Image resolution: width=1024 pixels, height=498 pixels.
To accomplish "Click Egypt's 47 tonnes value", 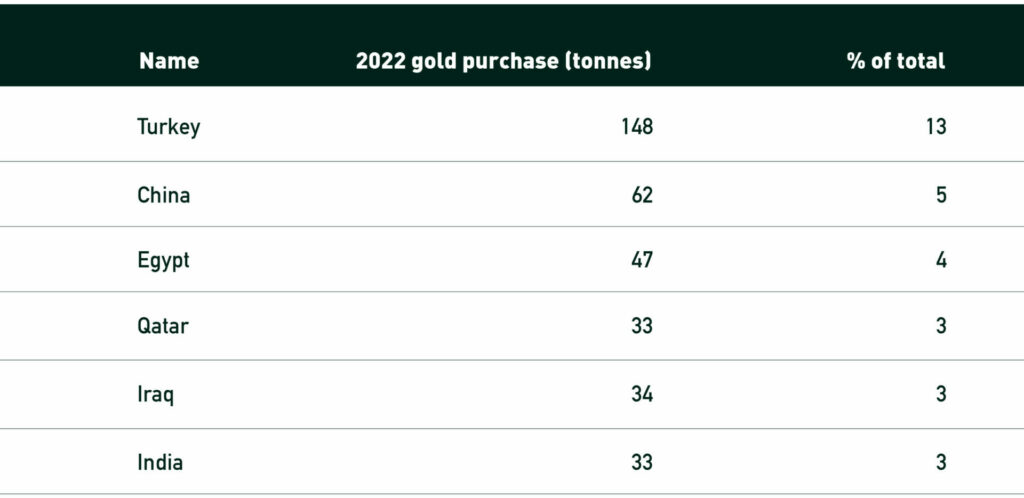I will point(642,260).
